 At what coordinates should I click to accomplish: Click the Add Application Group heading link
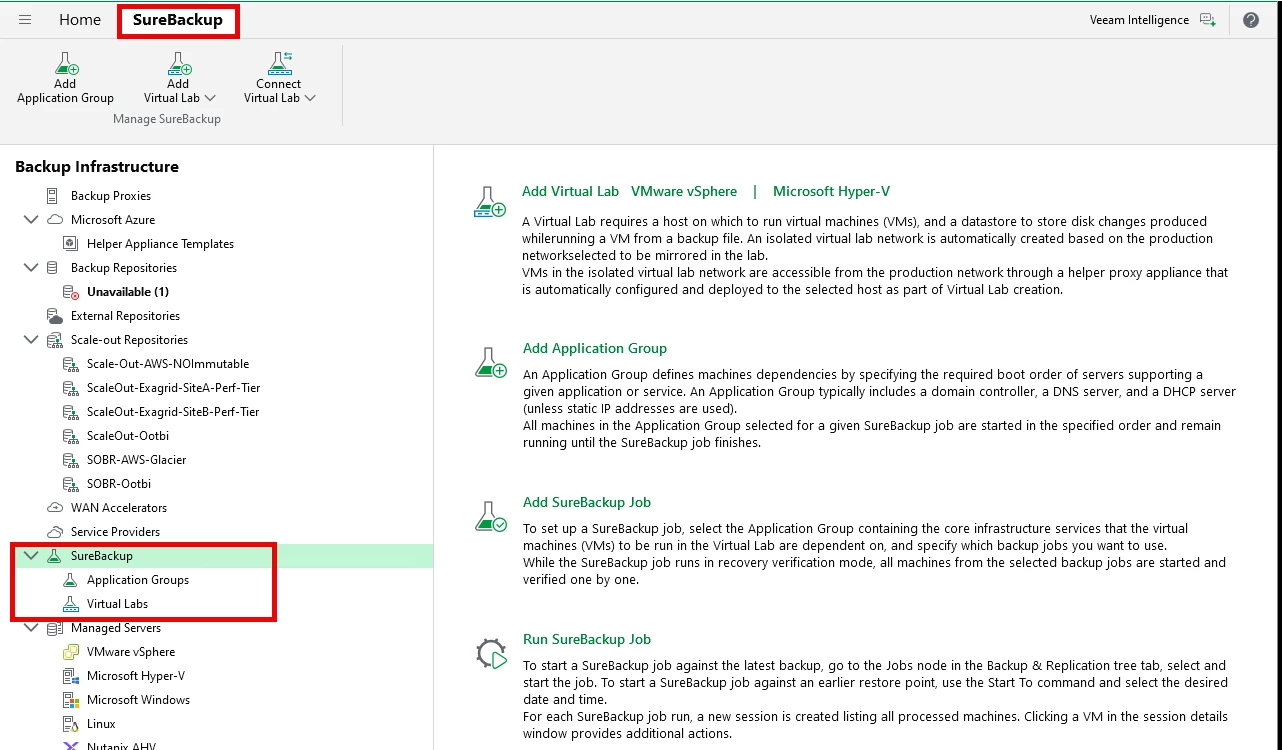point(595,348)
